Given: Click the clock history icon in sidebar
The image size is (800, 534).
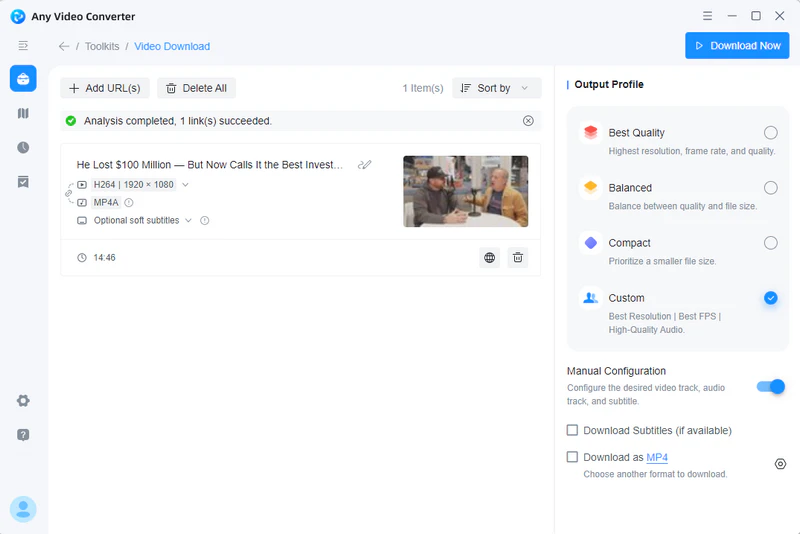Looking at the screenshot, I should click(x=23, y=147).
